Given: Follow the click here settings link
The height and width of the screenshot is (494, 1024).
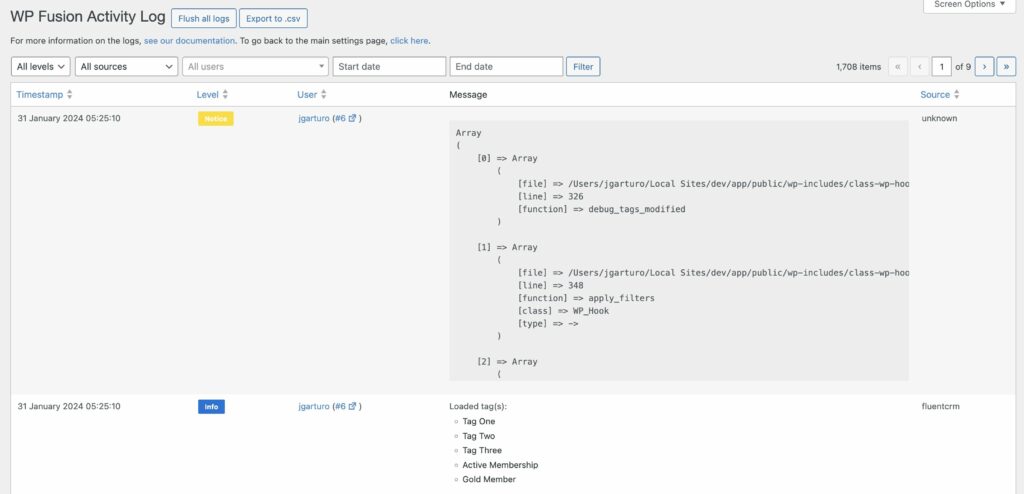Looking at the screenshot, I should coord(409,41).
